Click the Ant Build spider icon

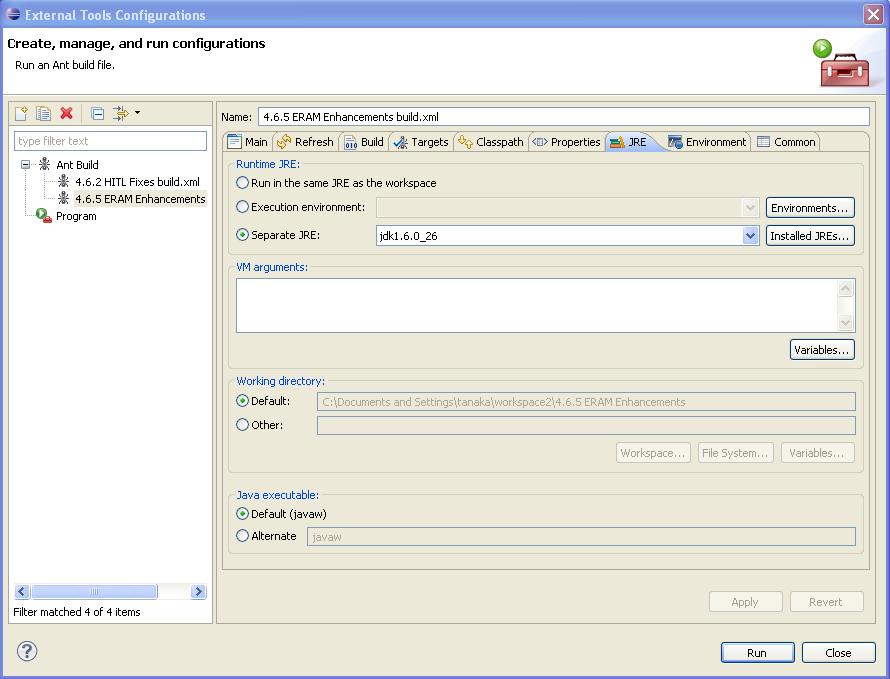[x=44, y=165]
